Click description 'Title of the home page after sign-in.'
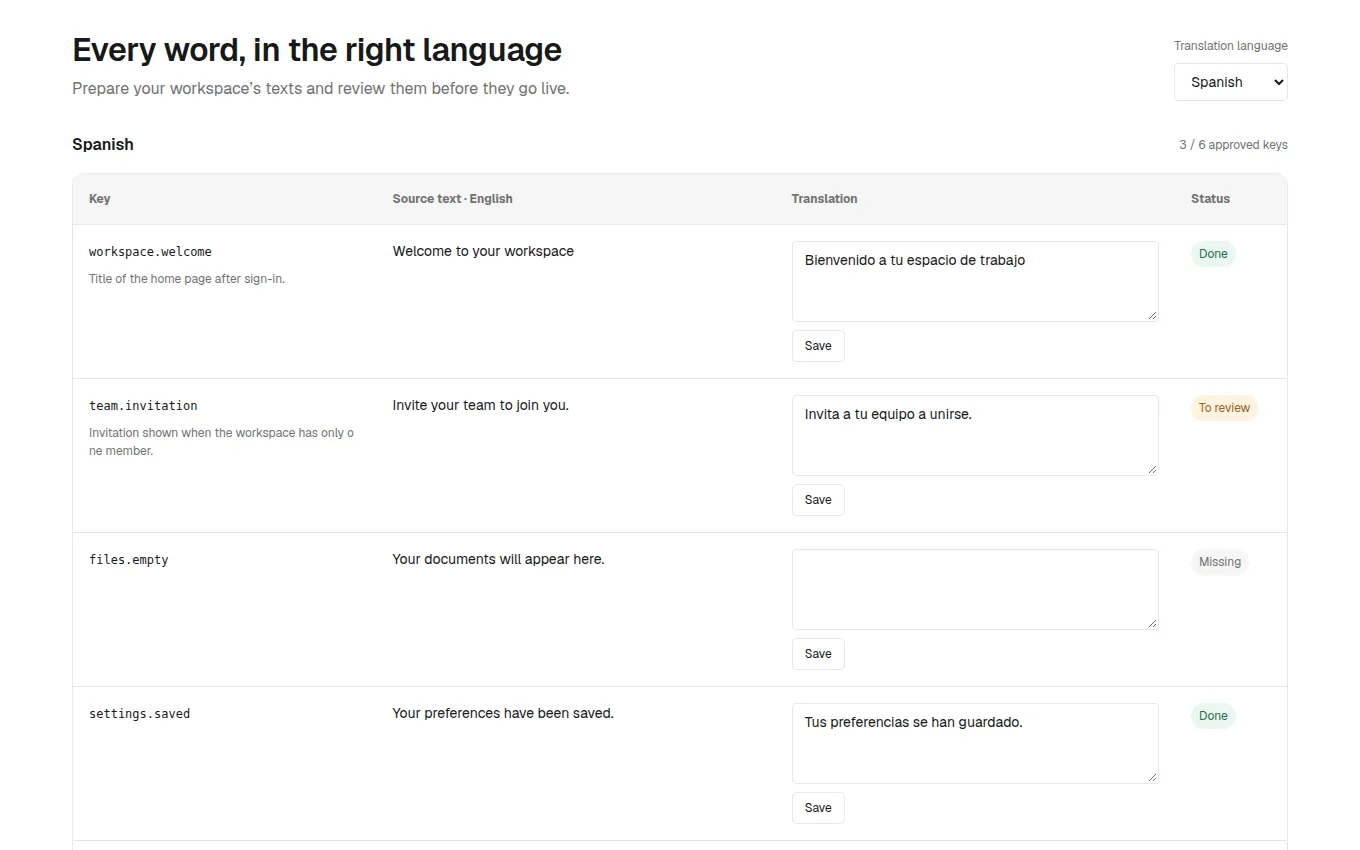This screenshot has width=1360, height=850. [x=187, y=279]
